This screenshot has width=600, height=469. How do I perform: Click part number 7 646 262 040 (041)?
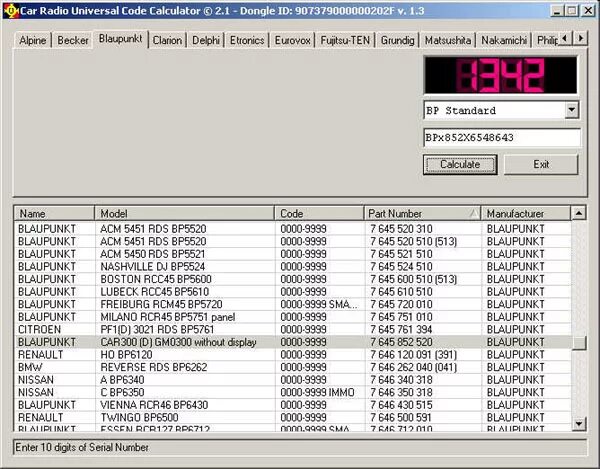(414, 367)
